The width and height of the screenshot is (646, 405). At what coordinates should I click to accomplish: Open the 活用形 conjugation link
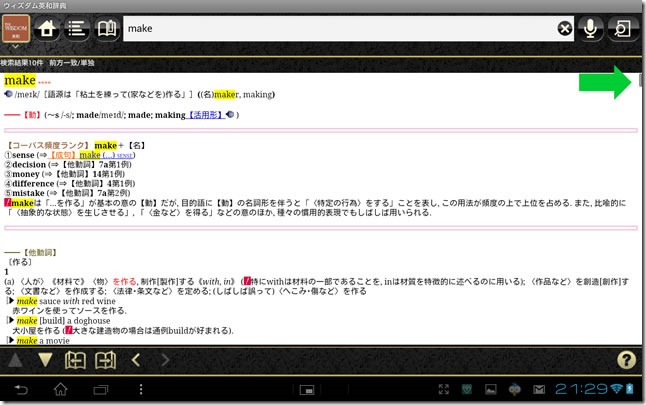click(205, 115)
